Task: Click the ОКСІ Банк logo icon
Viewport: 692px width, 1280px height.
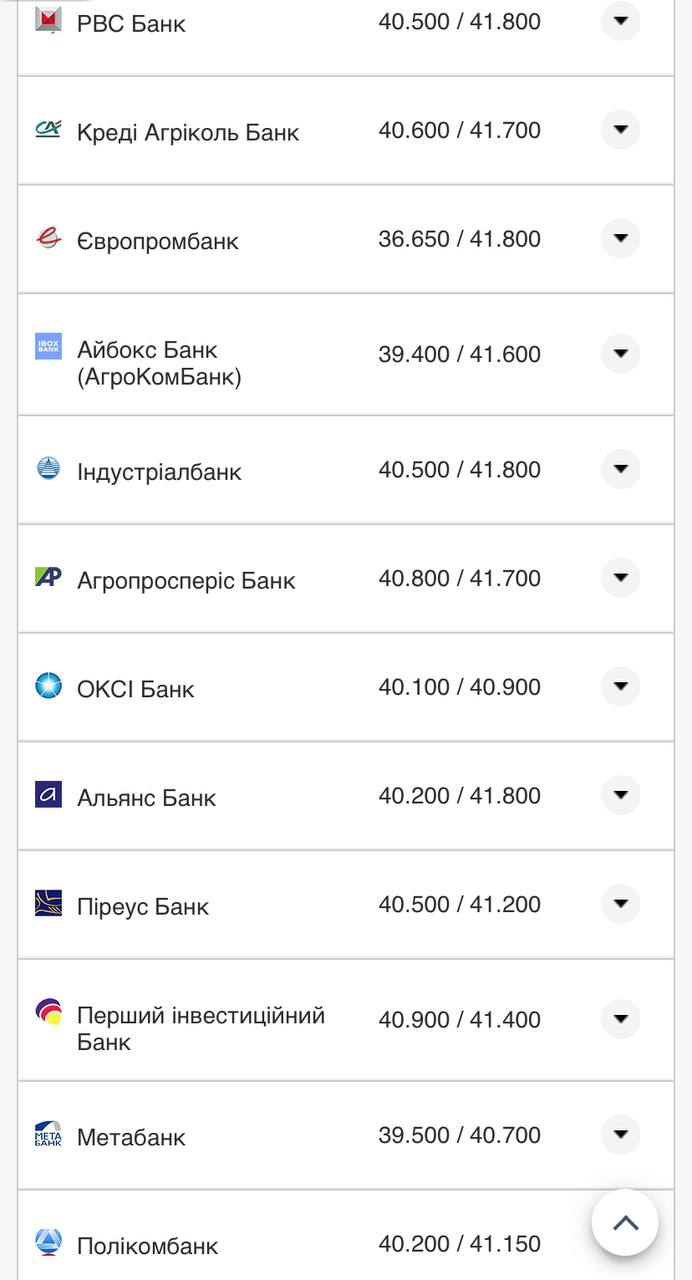Action: coord(48,686)
